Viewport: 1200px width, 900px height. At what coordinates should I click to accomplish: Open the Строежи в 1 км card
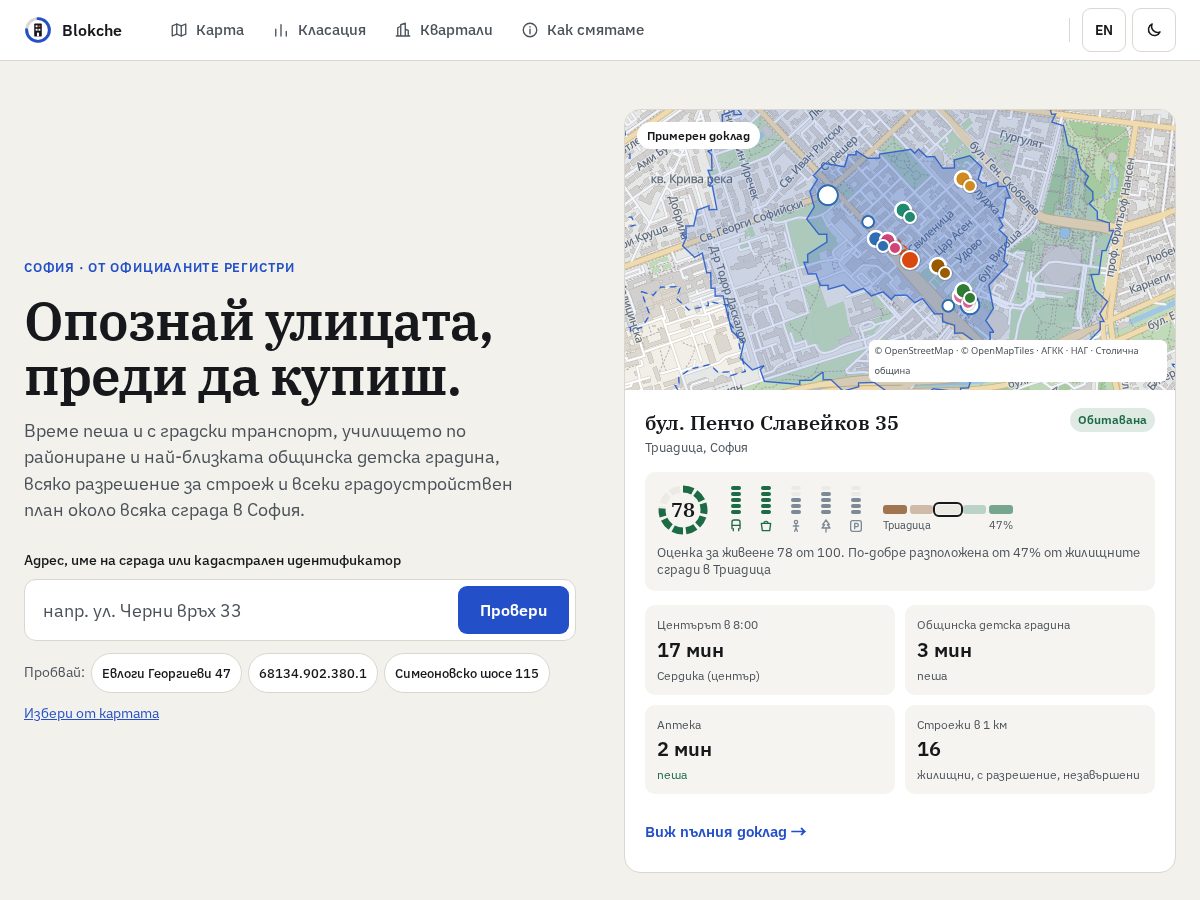pyautogui.click(x=1030, y=749)
